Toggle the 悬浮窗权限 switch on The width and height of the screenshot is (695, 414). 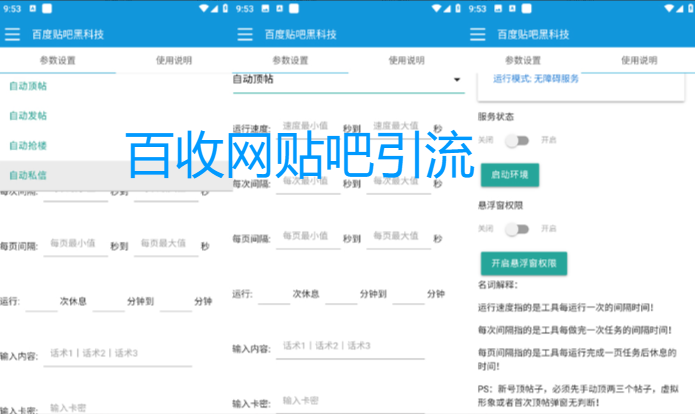[517, 229]
